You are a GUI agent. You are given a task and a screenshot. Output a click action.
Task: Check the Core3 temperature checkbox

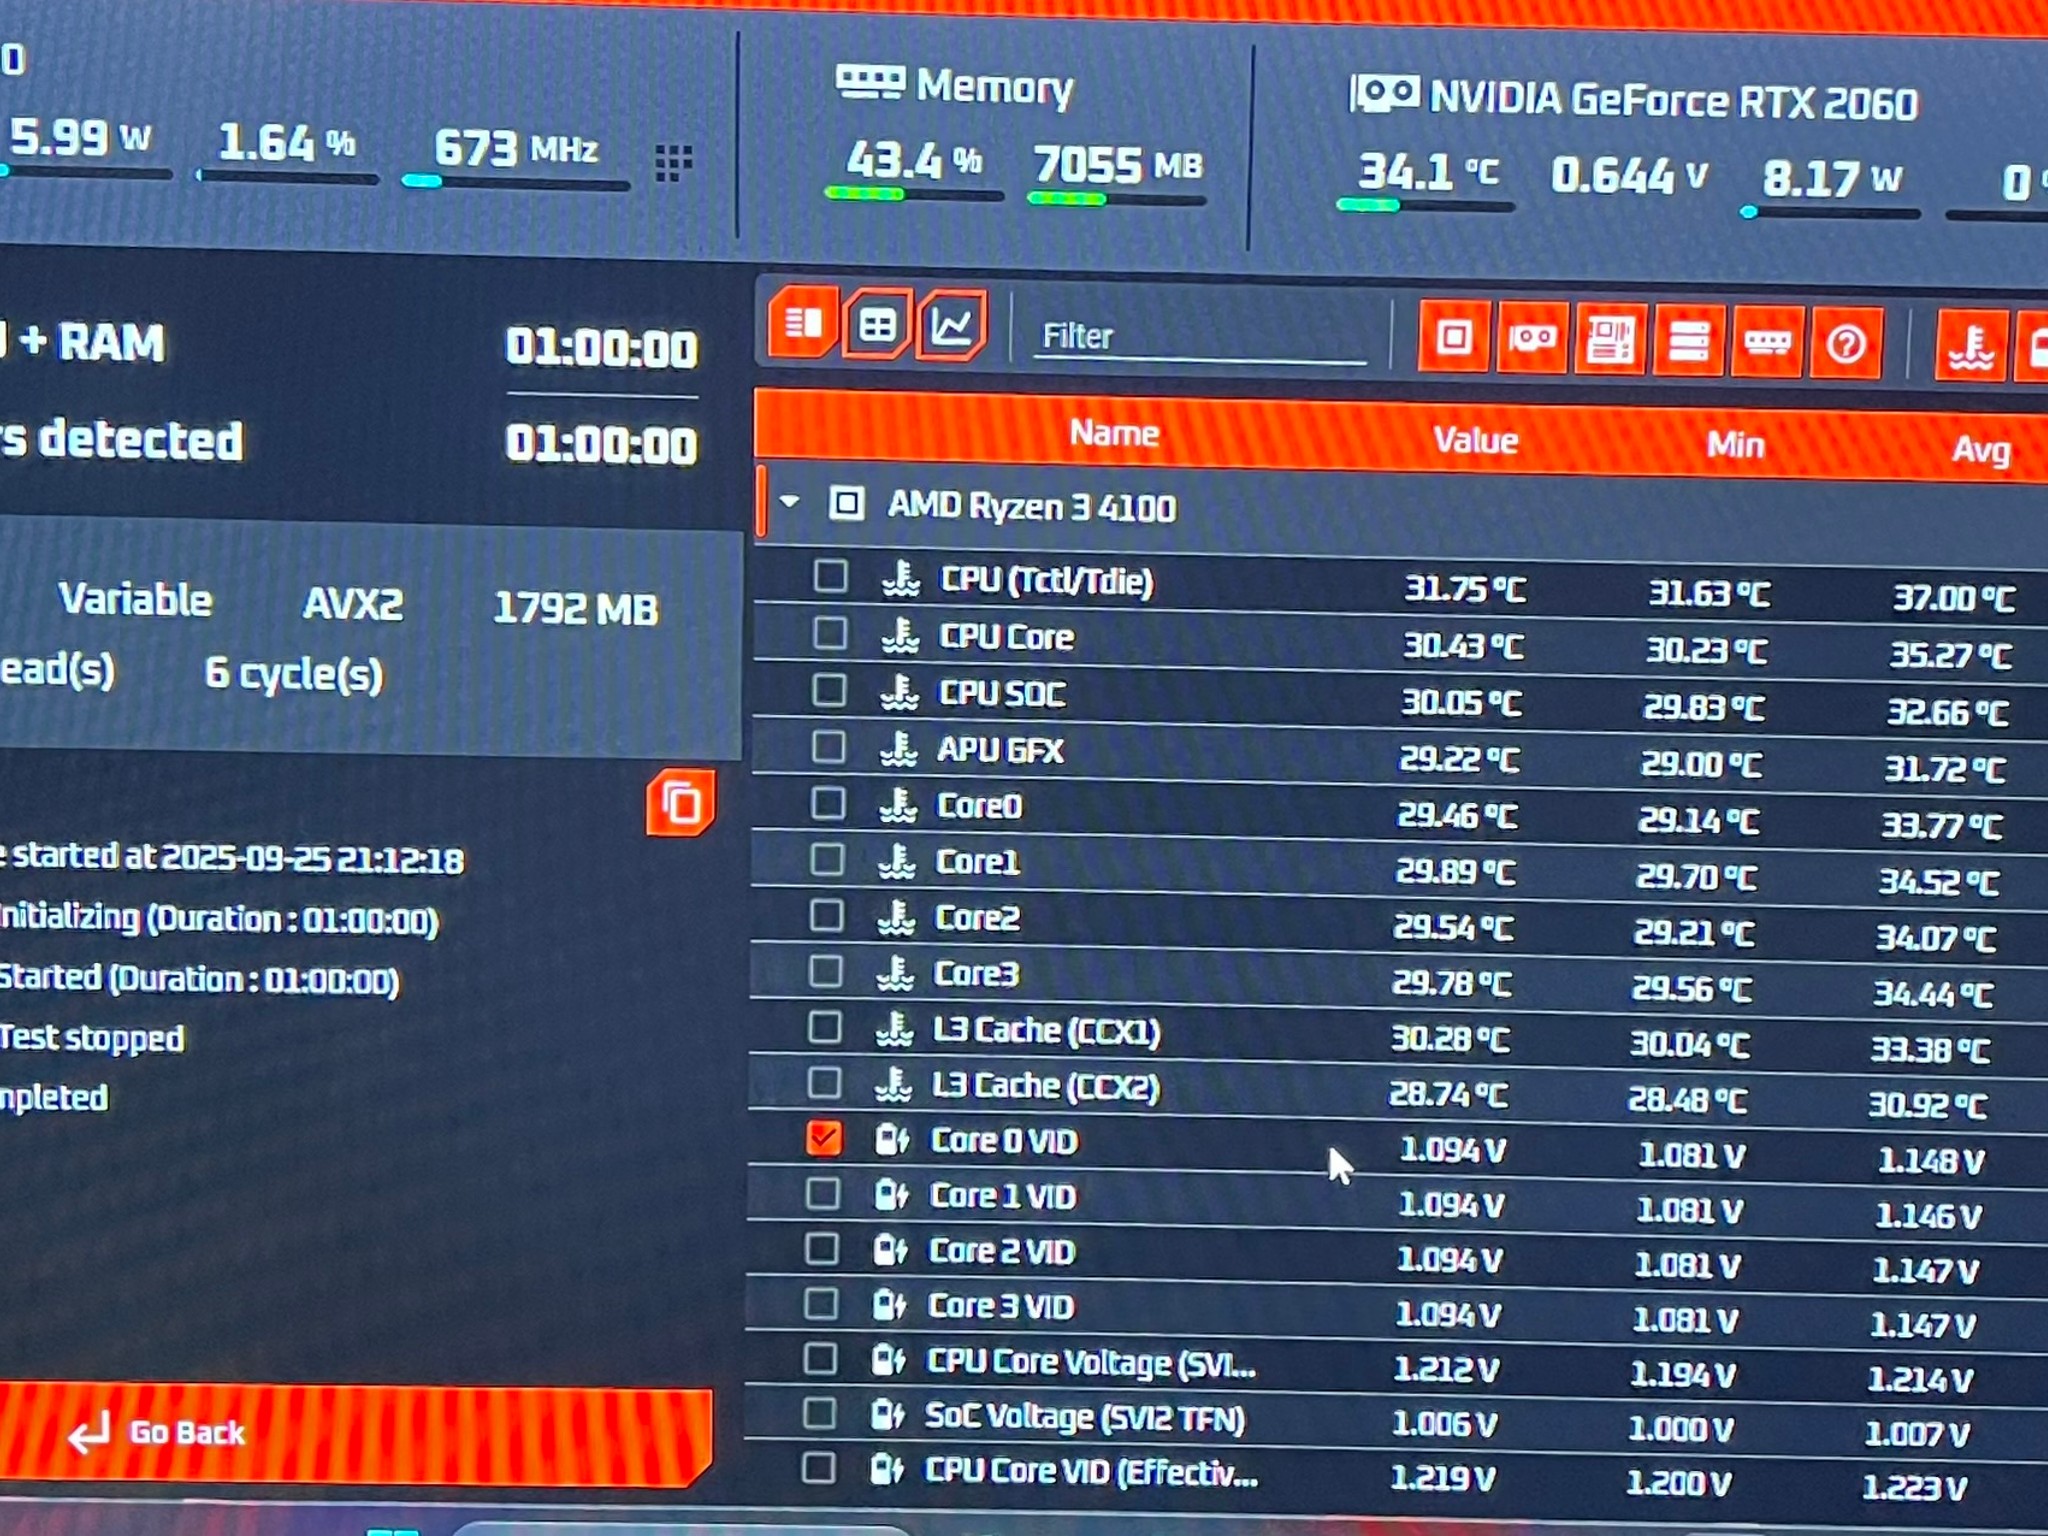(825, 971)
